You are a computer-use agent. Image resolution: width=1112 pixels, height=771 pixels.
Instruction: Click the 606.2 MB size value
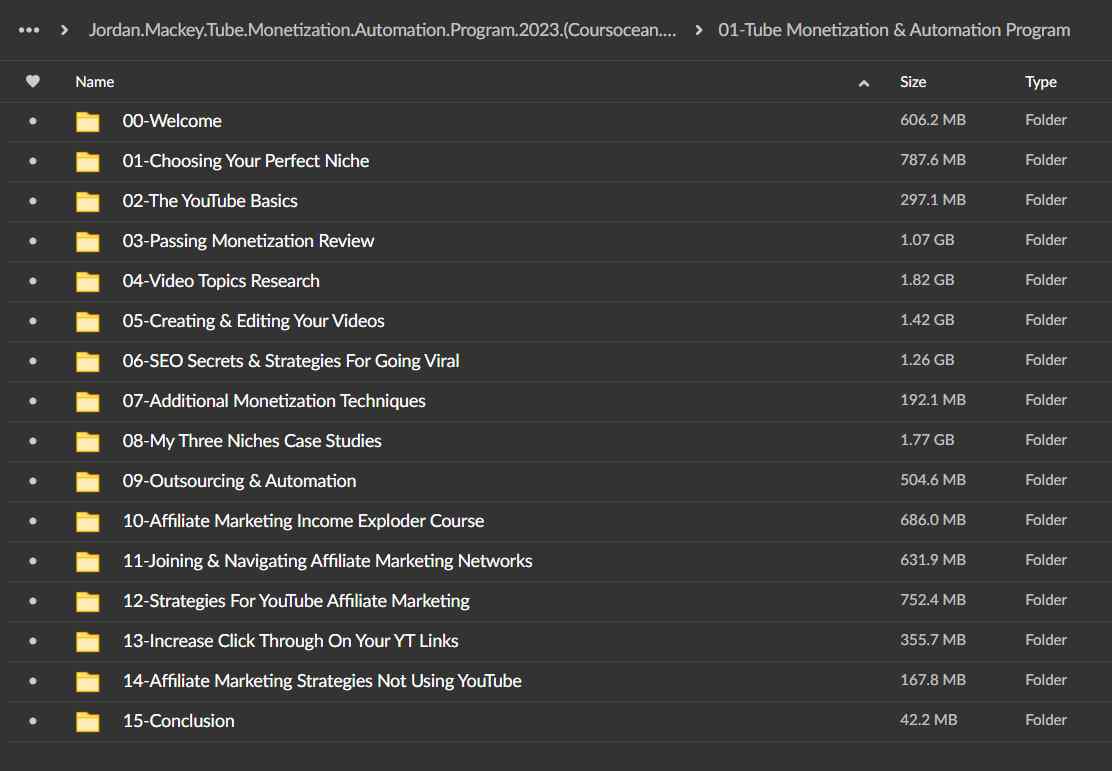(x=933, y=120)
